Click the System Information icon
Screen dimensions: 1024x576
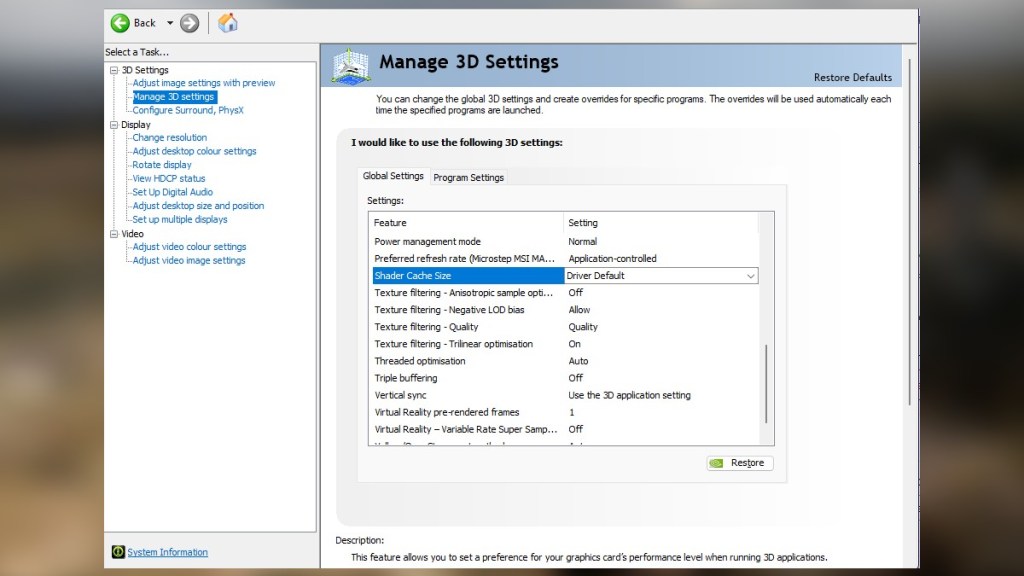[118, 552]
